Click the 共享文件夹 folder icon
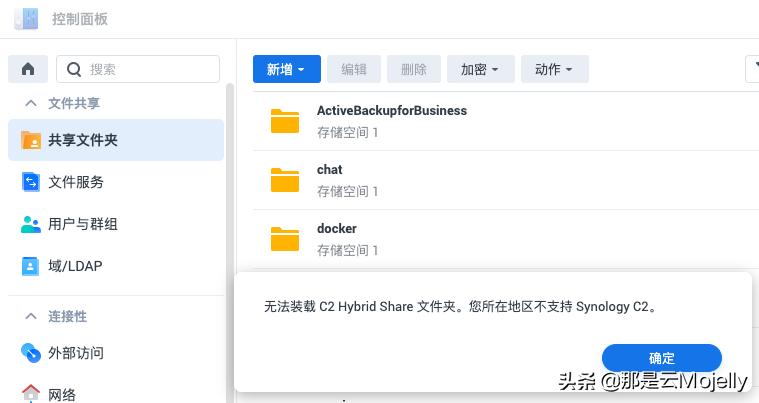This screenshot has width=759, height=403. (x=31, y=140)
